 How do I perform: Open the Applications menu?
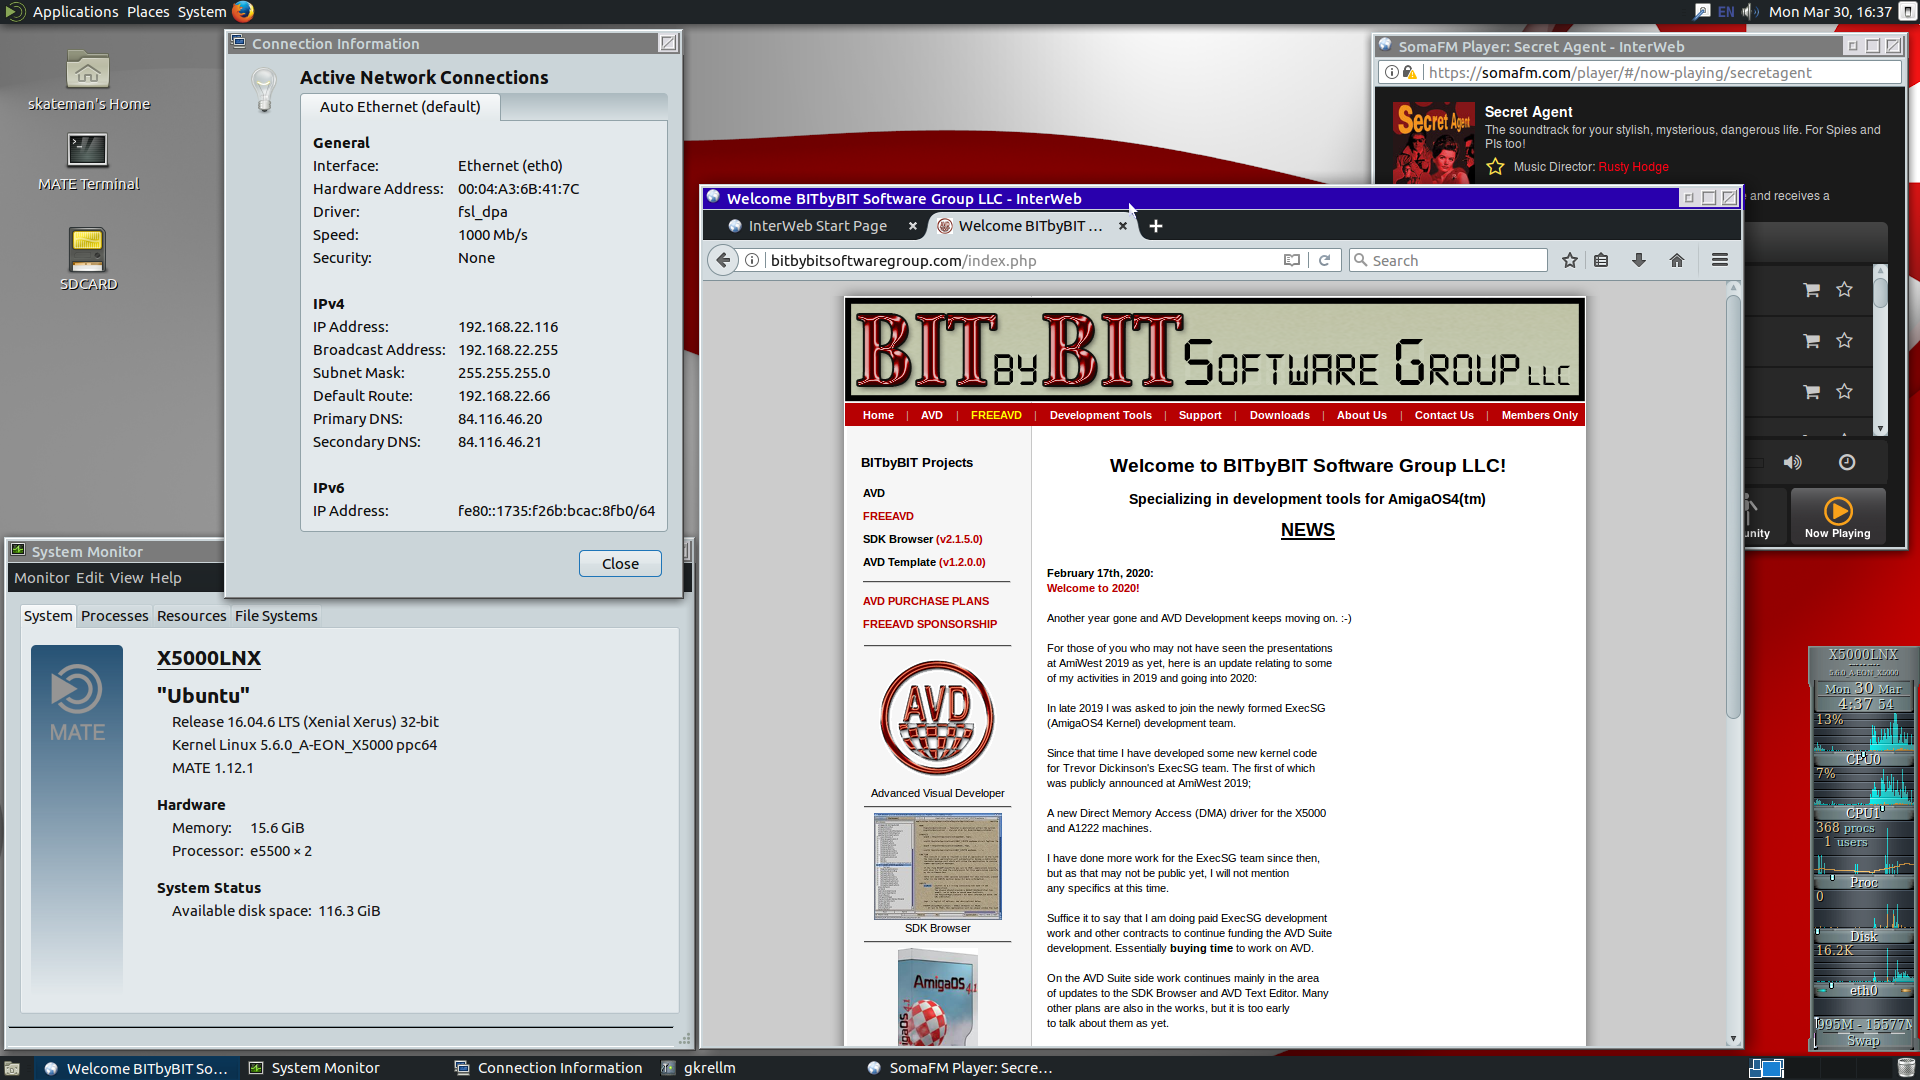[x=75, y=12]
